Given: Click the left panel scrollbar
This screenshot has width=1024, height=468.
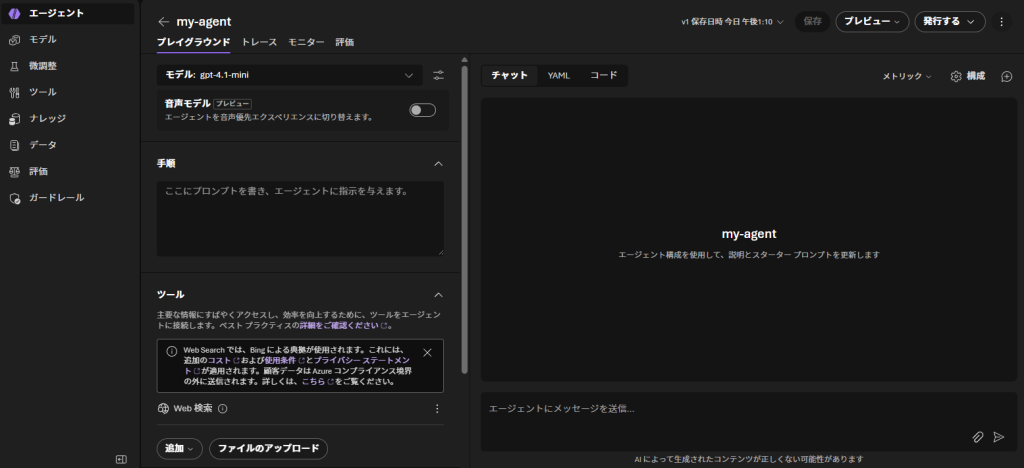Looking at the screenshot, I should 464,219.
